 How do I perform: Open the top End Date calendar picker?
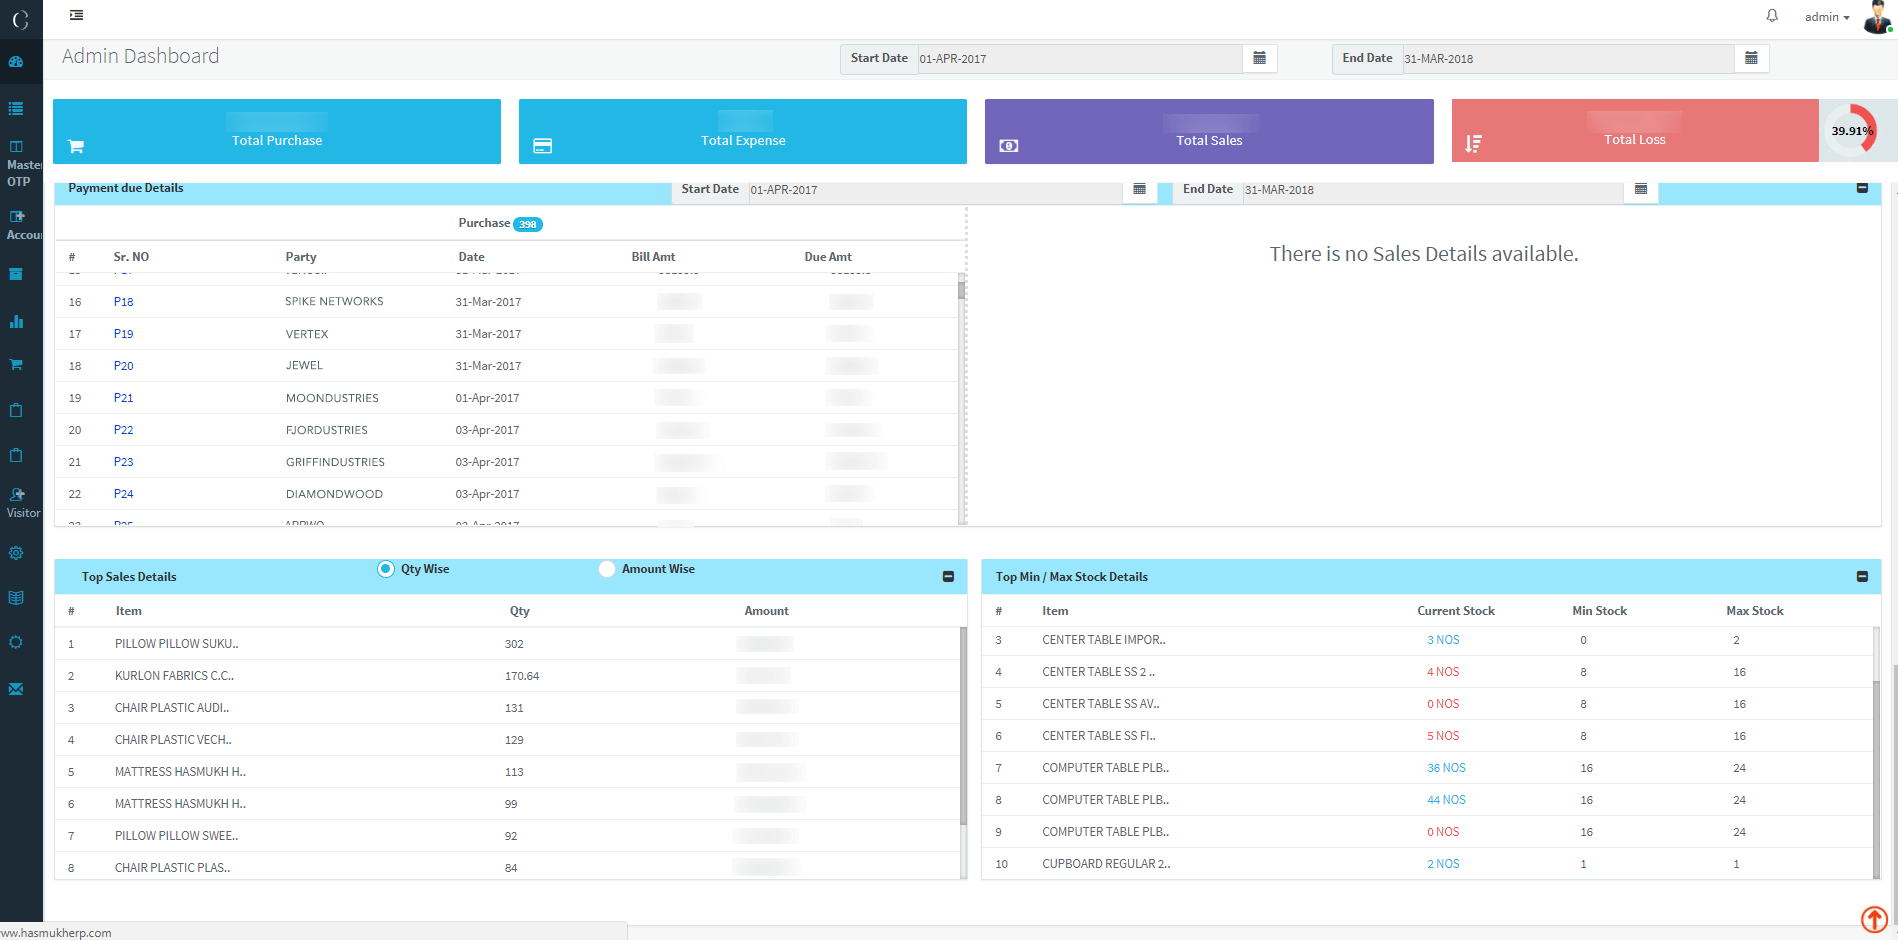click(x=1751, y=59)
